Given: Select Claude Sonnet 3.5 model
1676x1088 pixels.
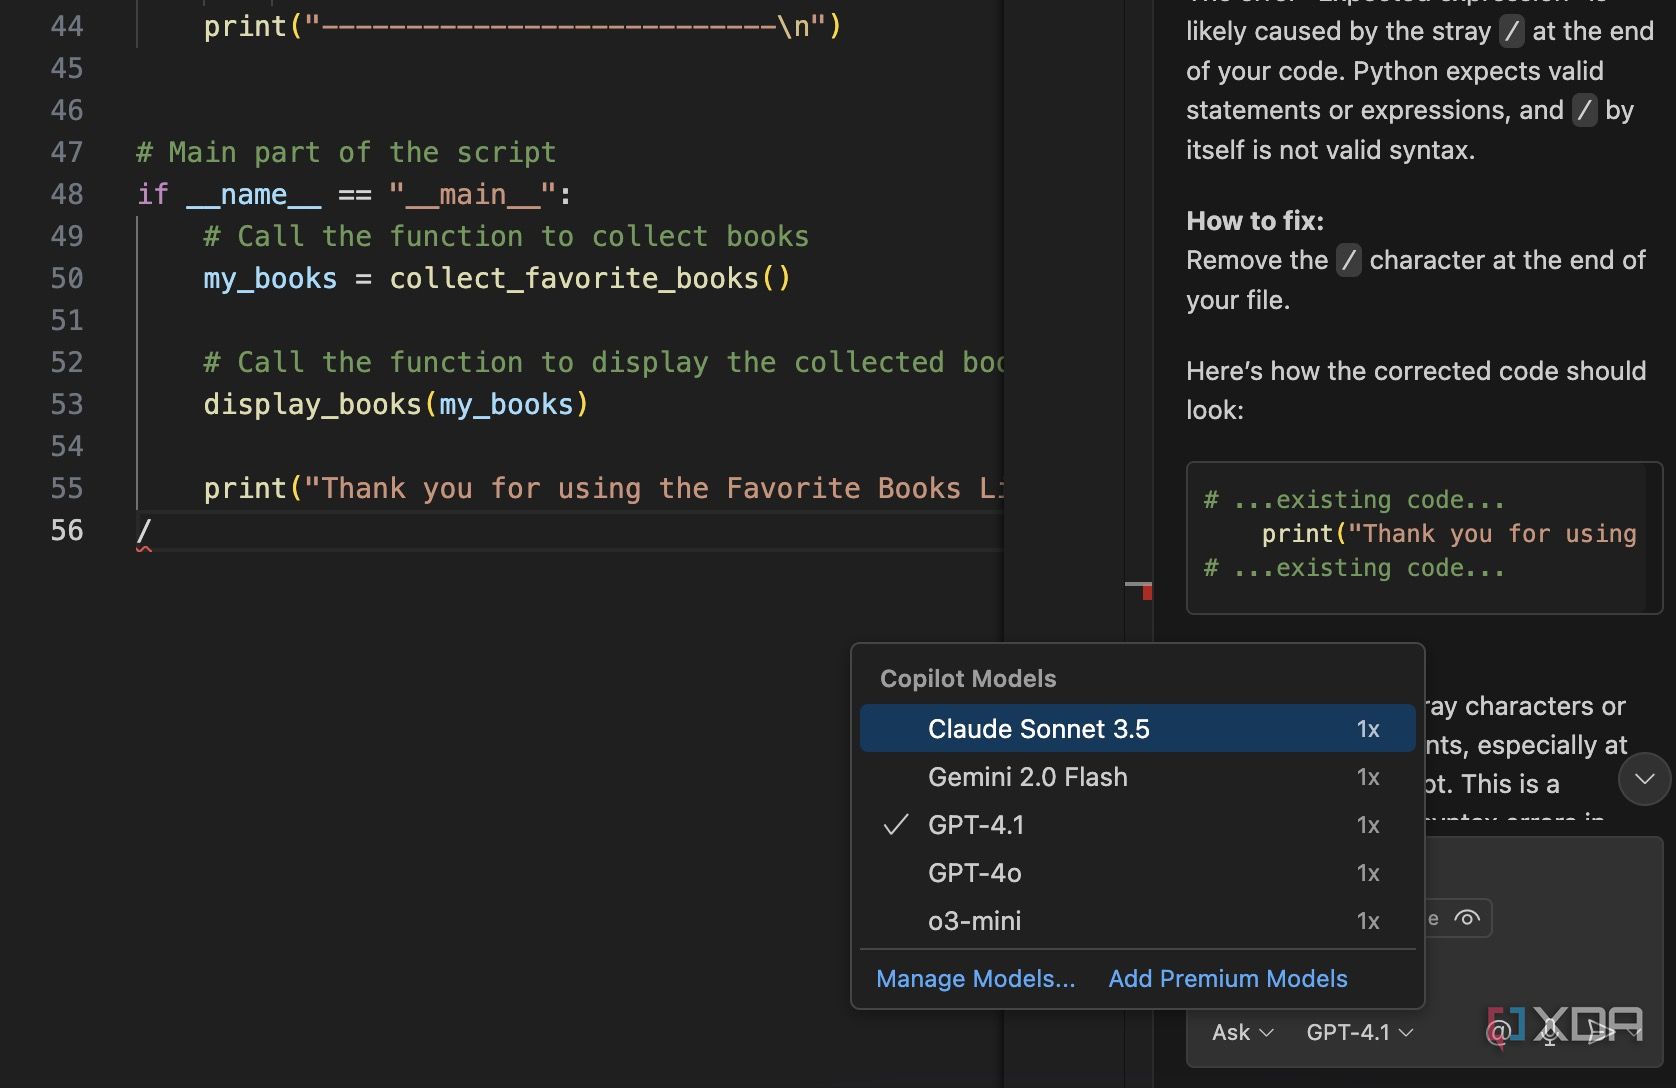Looking at the screenshot, I should pos(1038,729).
